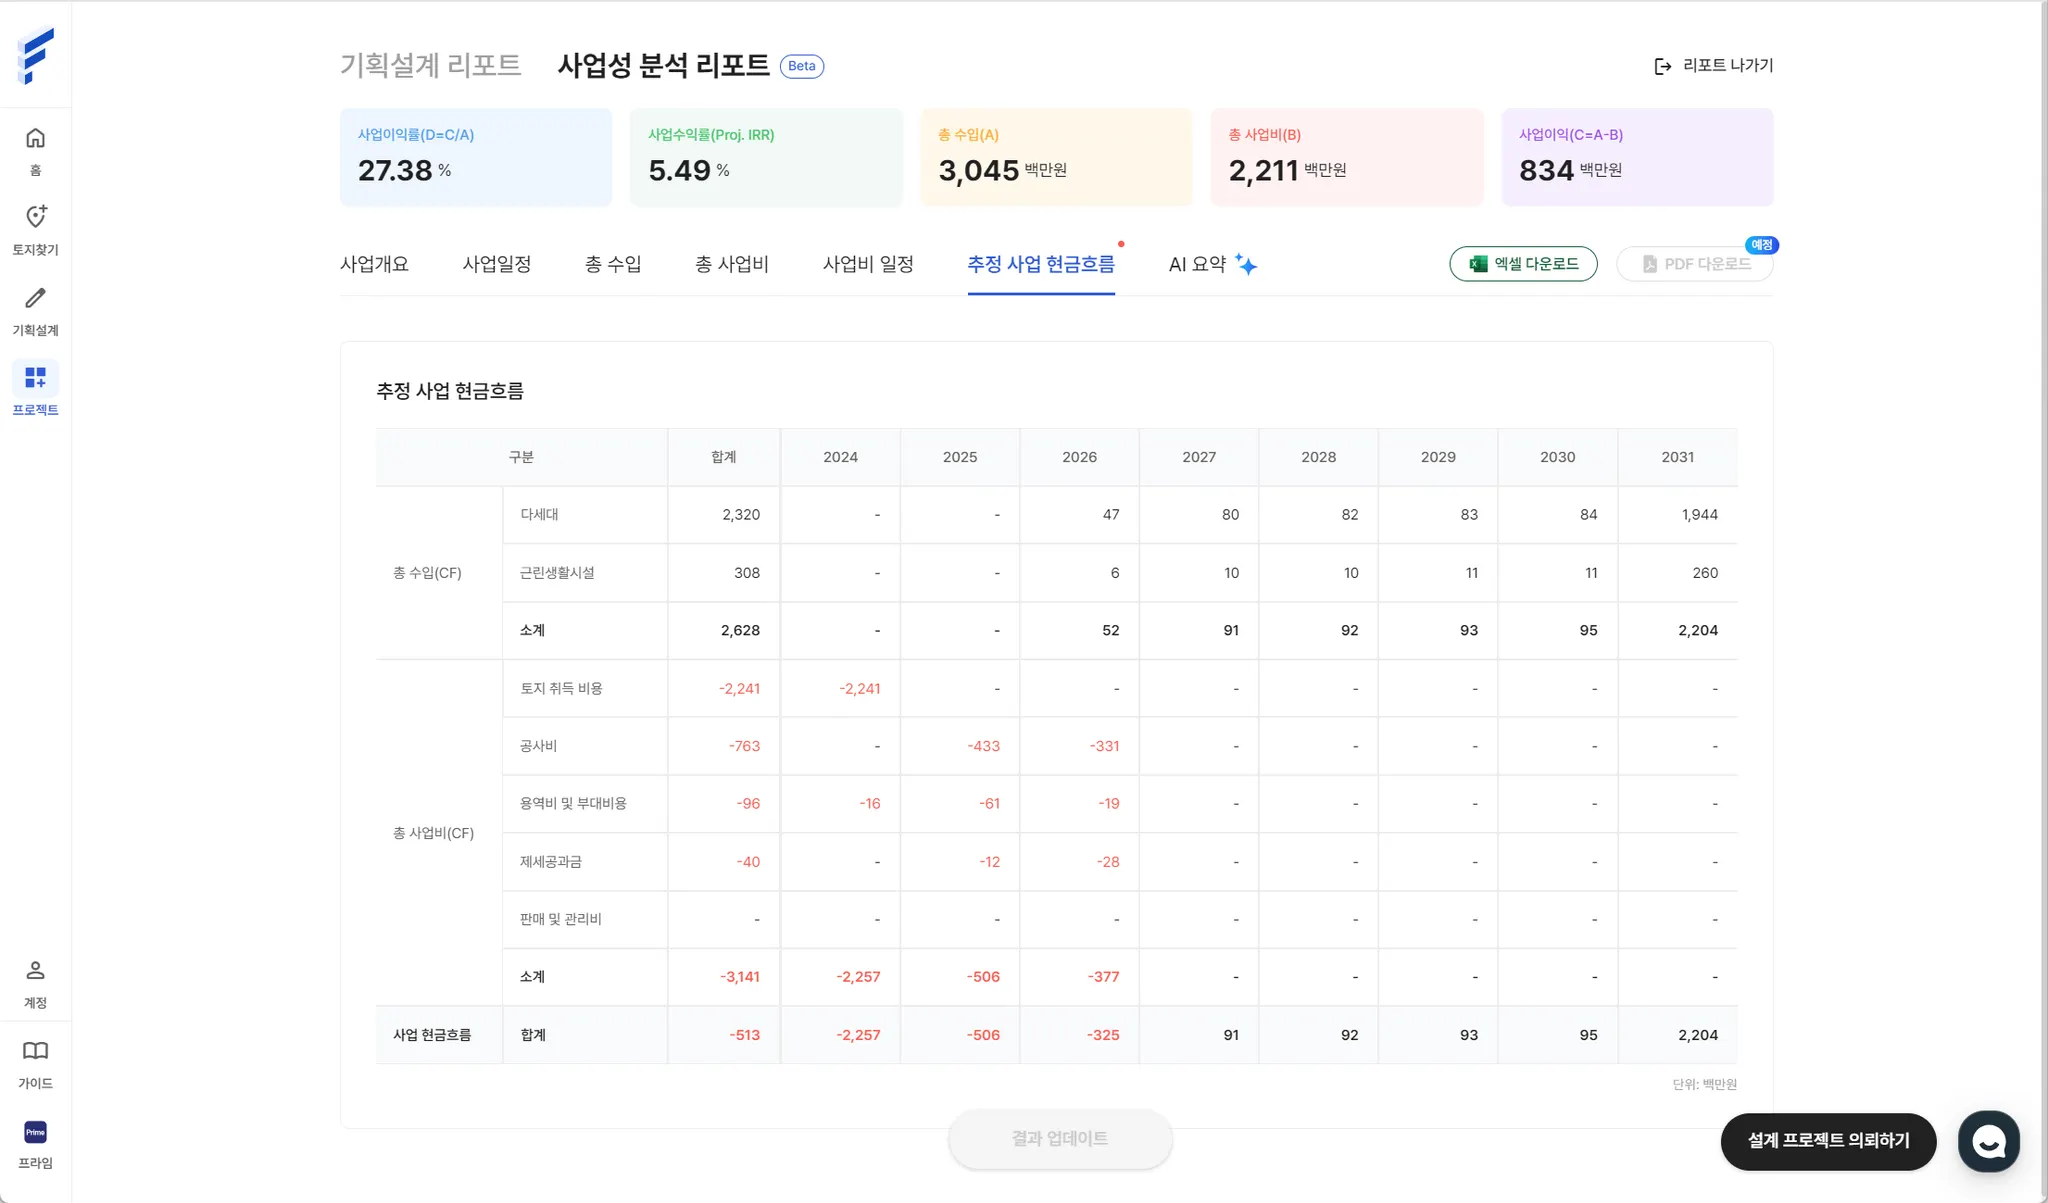Click the 프라임 Prime badge icon
The height and width of the screenshot is (1203, 2048).
coord(35,1132)
